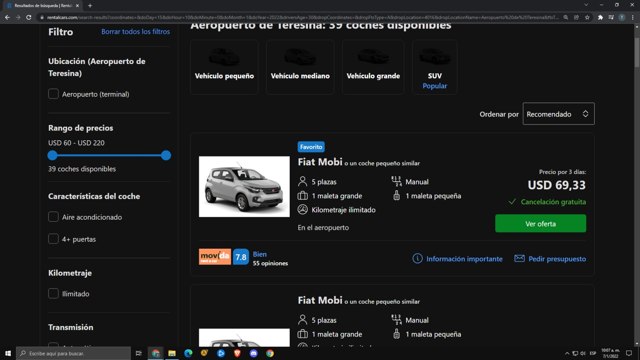
Task: Click the Favorito badge
Action: [311, 147]
